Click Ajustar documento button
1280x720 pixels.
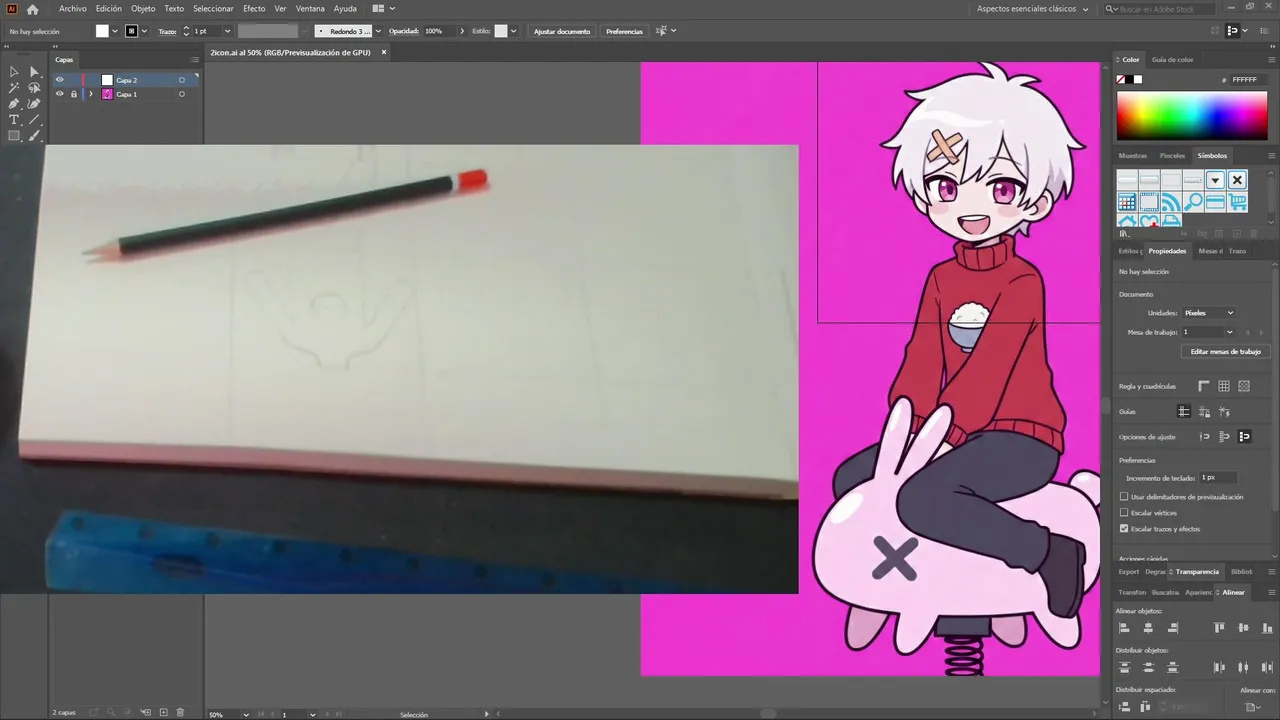(562, 31)
